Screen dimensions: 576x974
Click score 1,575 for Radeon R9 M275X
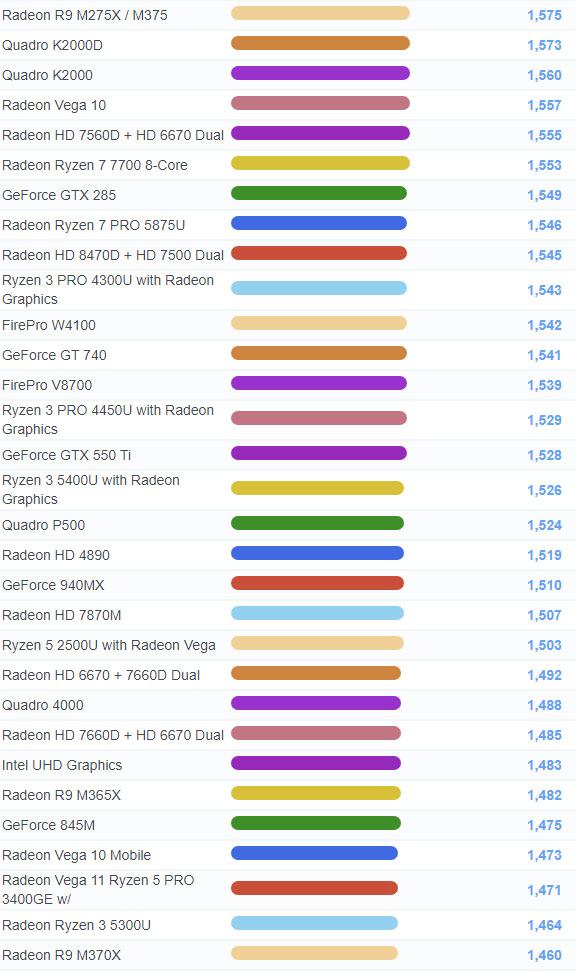(544, 16)
